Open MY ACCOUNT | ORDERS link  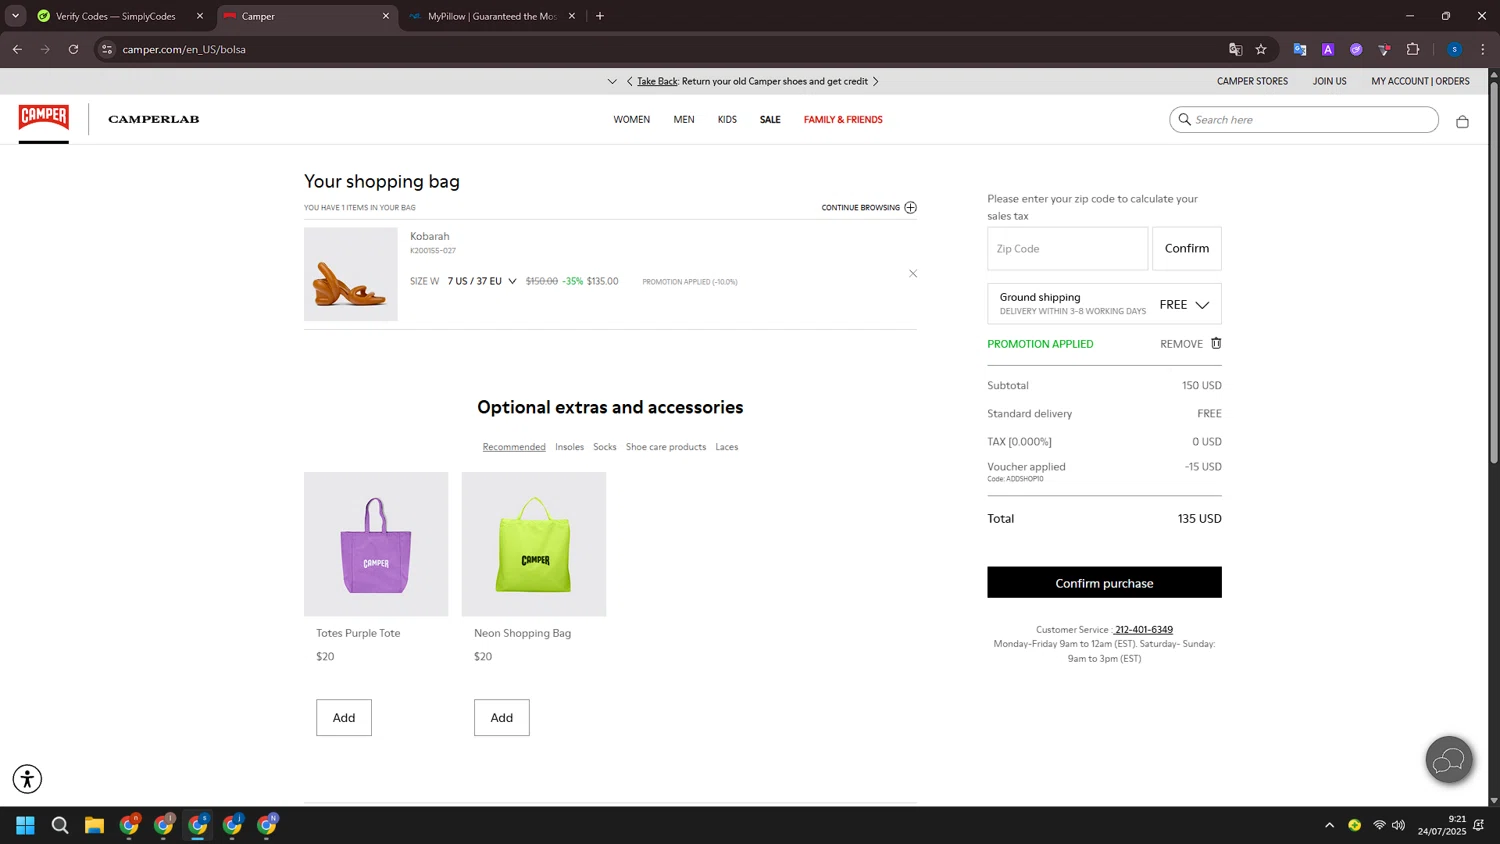pos(1420,81)
